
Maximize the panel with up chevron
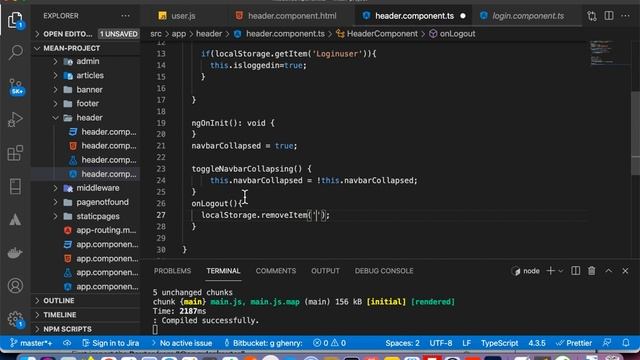click(609, 271)
